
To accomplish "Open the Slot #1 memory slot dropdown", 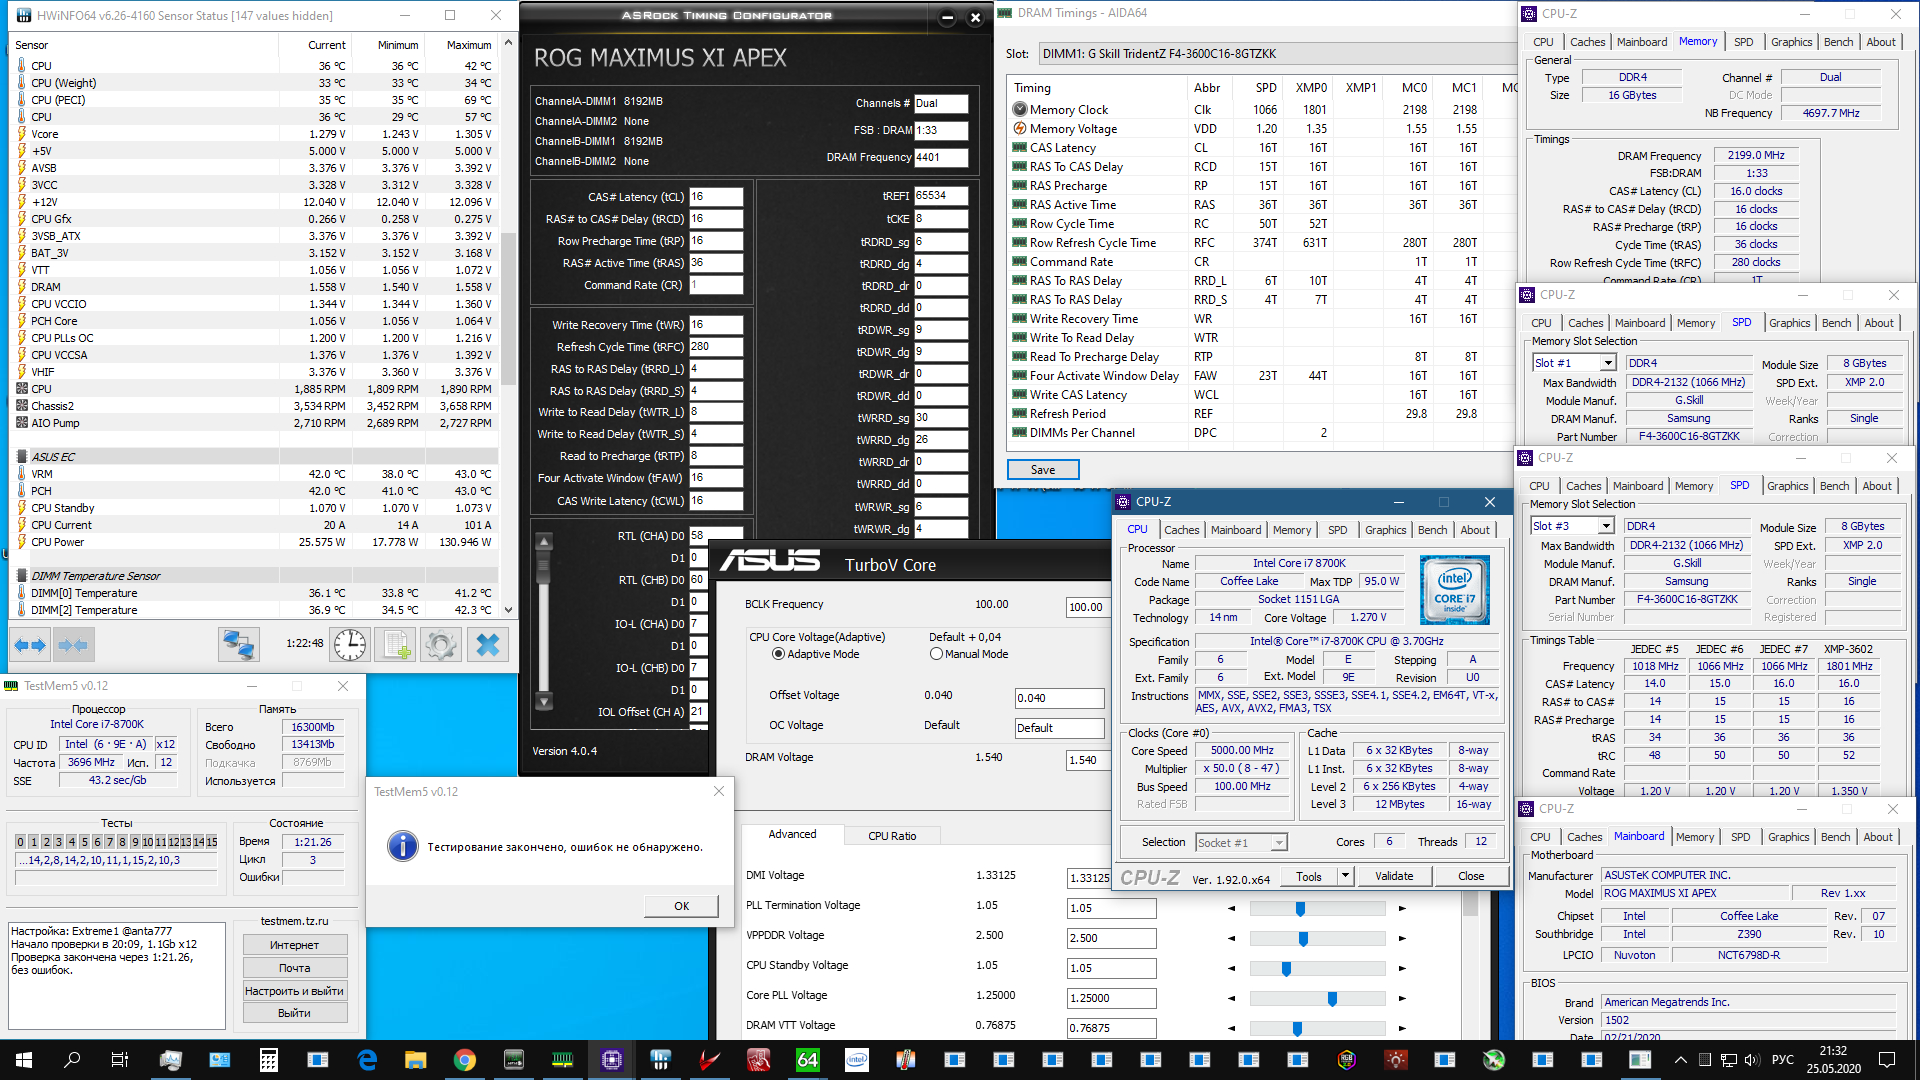I will [1608, 363].
